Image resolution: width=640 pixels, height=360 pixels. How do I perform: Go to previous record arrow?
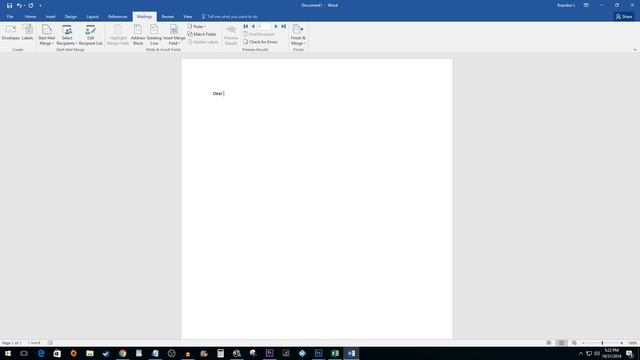pos(253,27)
